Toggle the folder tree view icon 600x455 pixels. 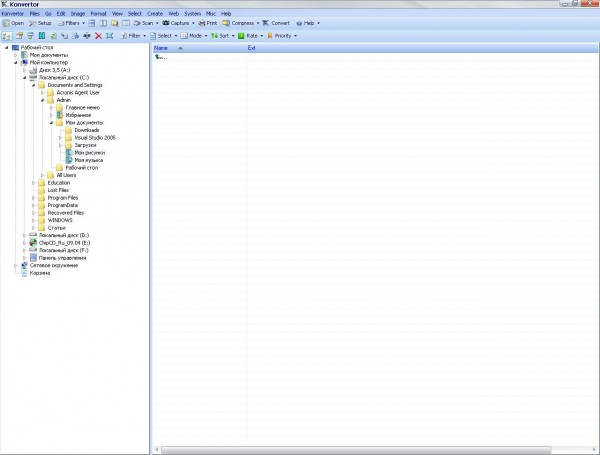[x=7, y=36]
